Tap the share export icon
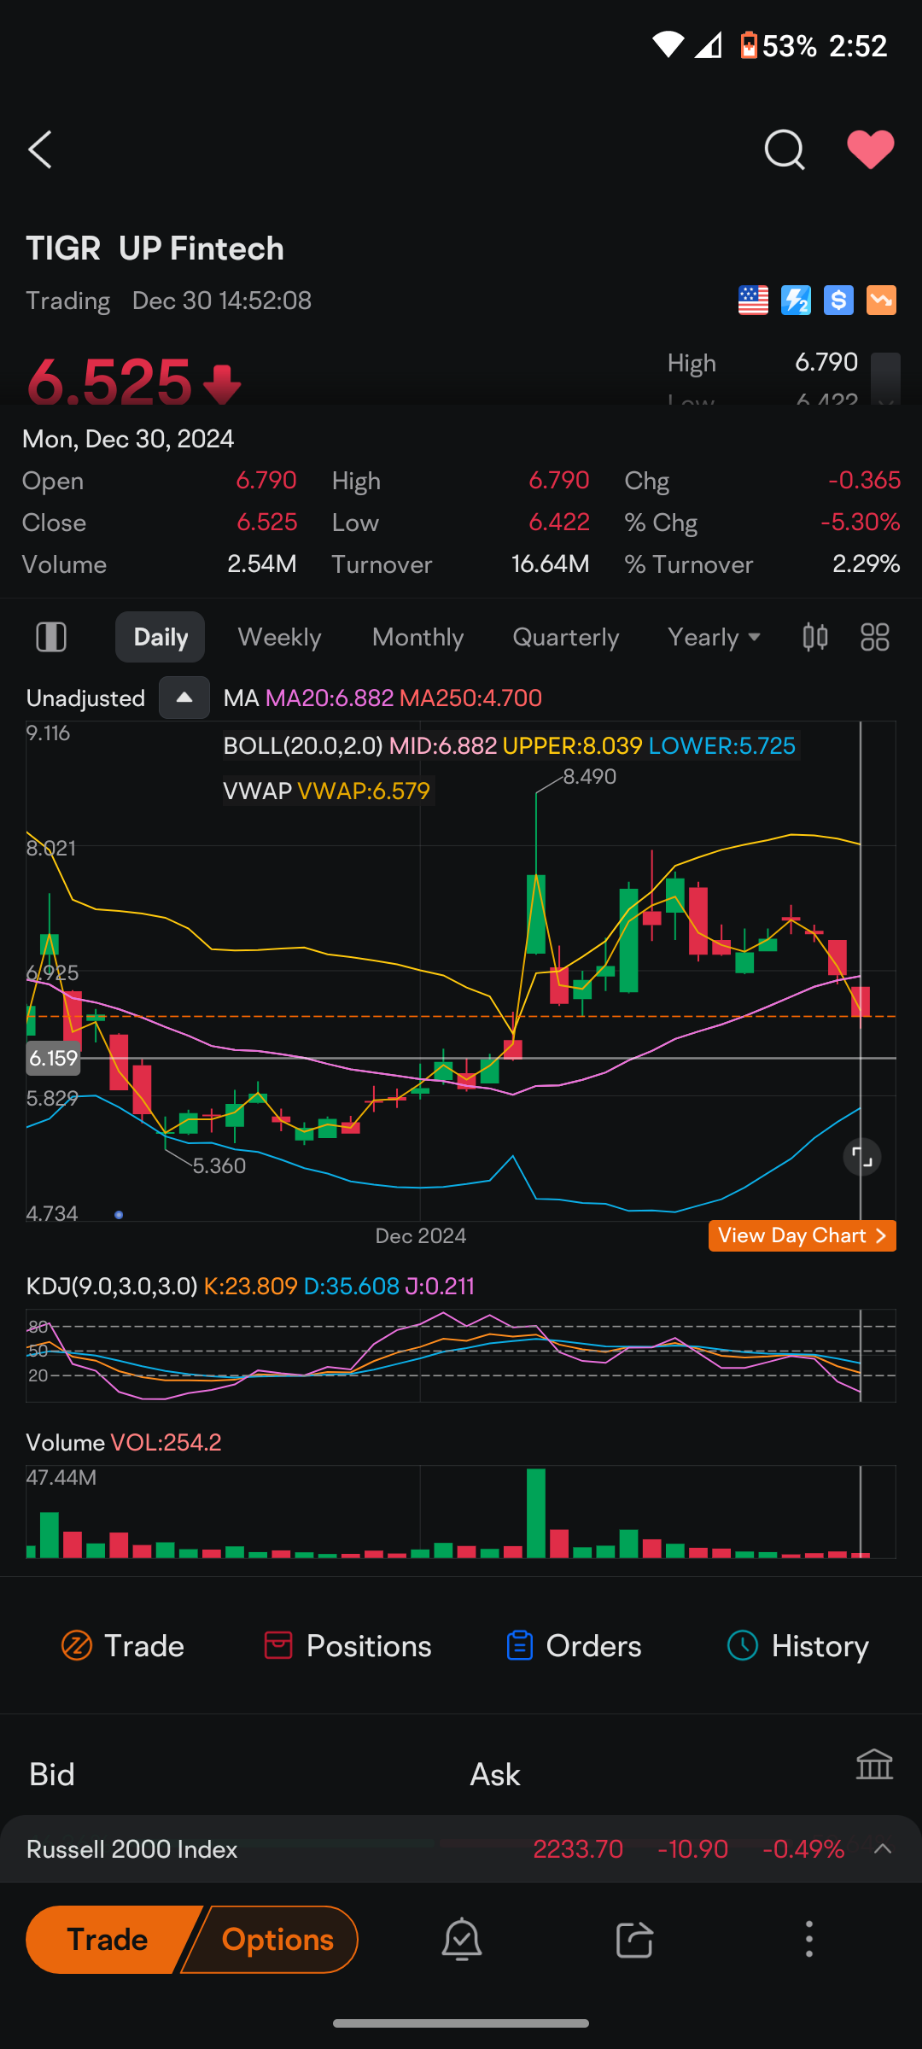The height and width of the screenshot is (2049, 922). (635, 1940)
